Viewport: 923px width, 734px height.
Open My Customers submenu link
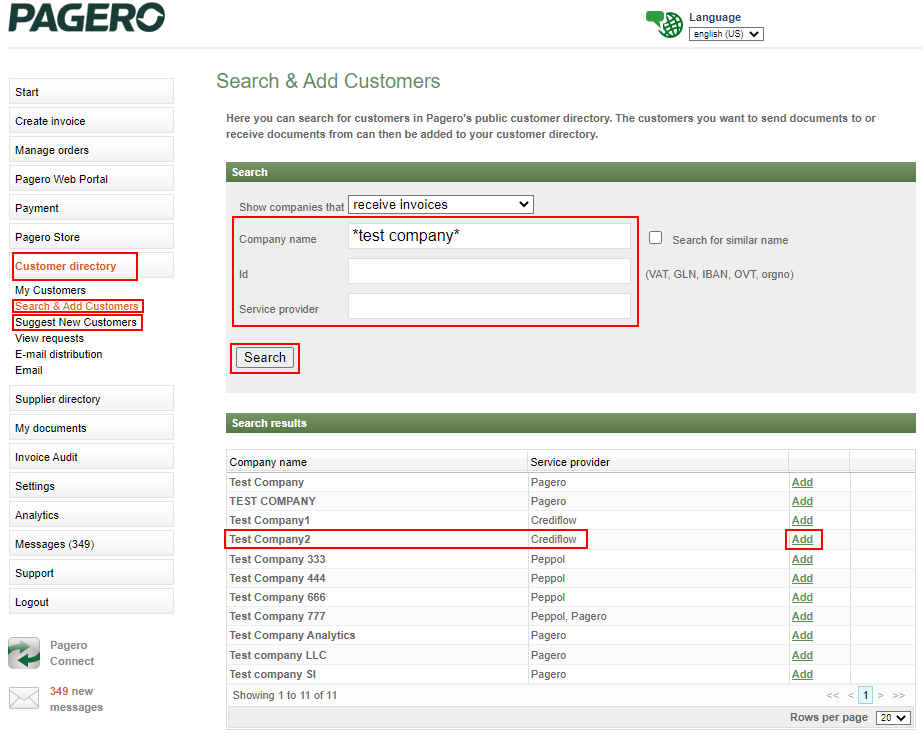[50, 290]
